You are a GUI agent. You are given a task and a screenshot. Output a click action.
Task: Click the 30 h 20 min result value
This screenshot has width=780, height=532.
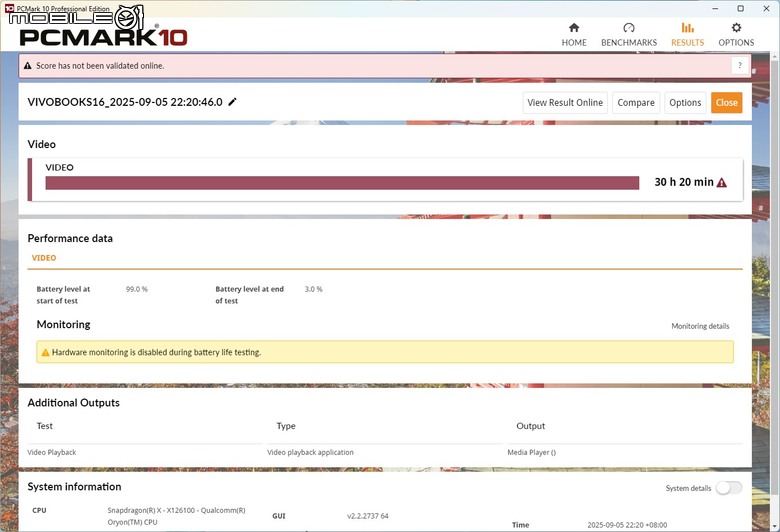(684, 182)
